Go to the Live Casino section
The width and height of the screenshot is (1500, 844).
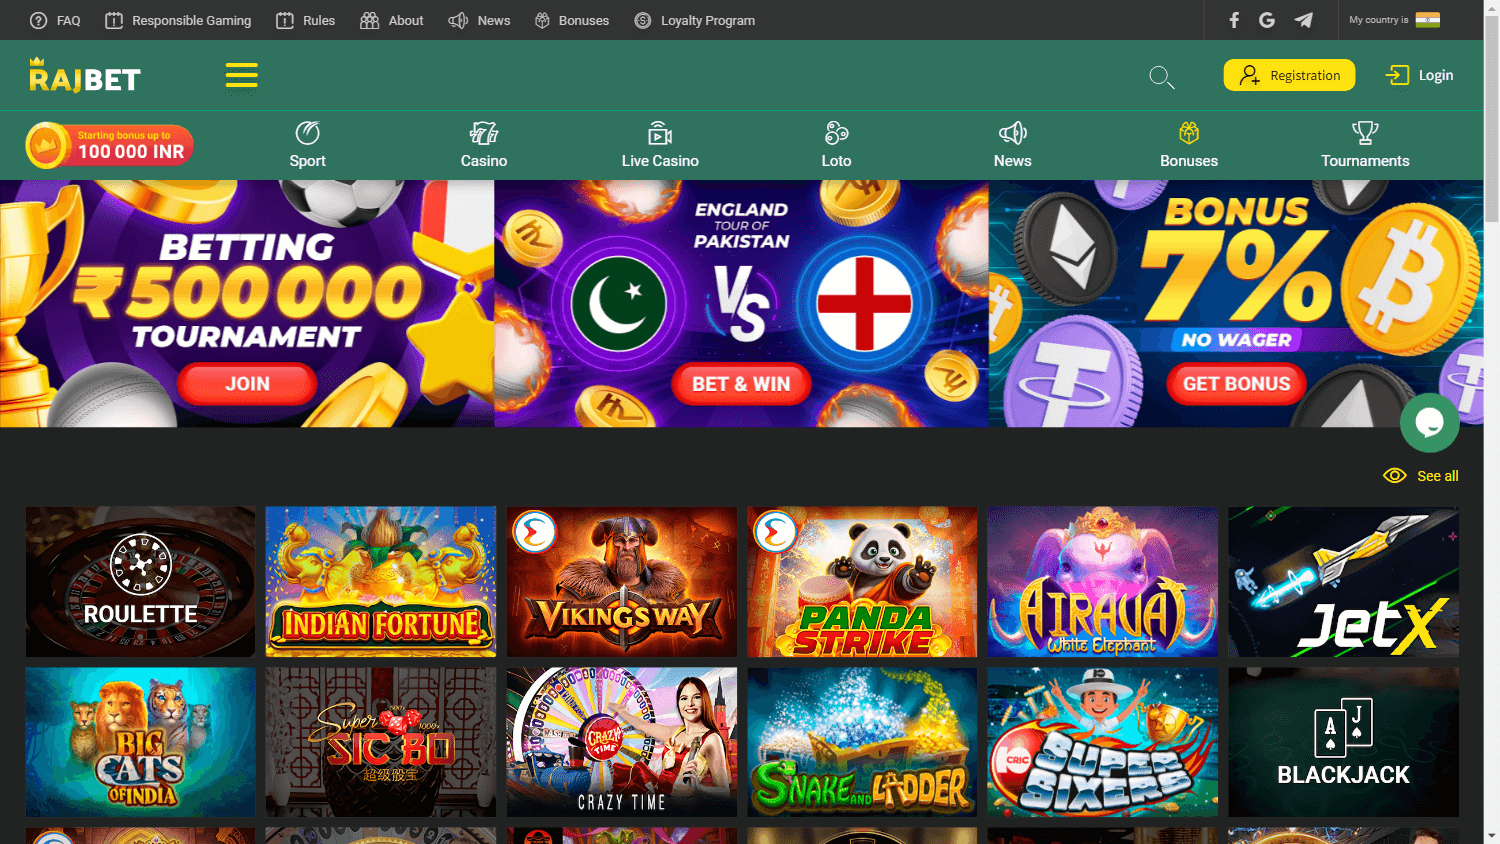pos(660,145)
